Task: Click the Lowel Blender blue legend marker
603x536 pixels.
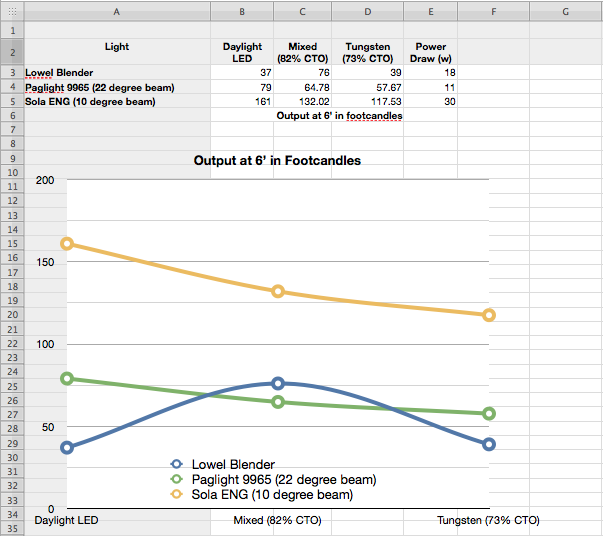Action: (177, 464)
